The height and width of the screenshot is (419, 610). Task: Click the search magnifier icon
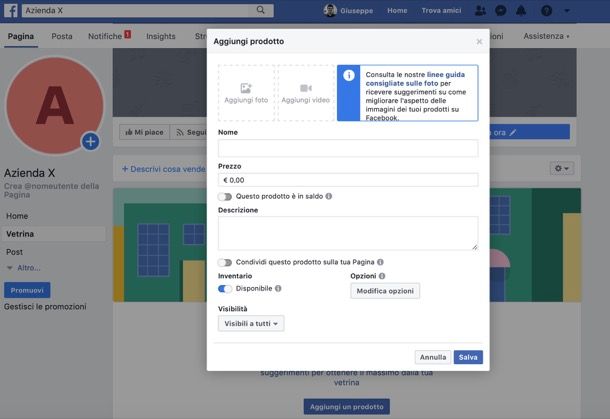pos(261,10)
